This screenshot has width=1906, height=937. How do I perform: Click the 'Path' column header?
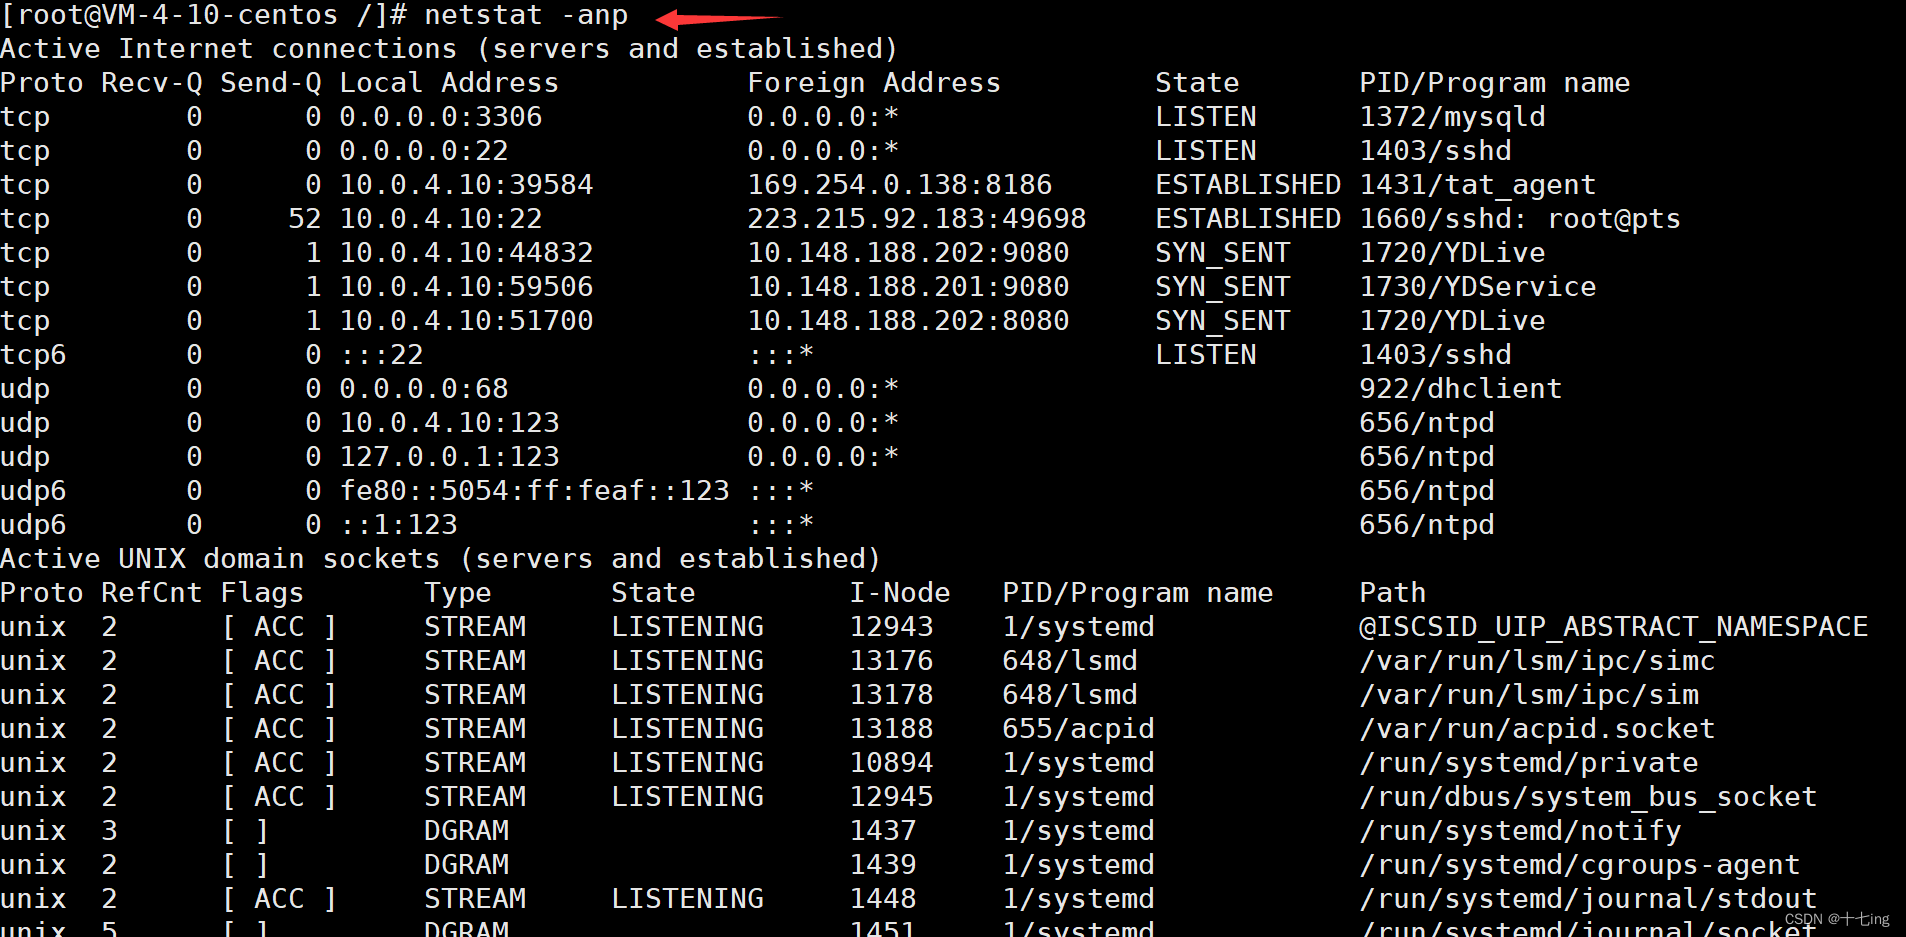click(x=1393, y=593)
